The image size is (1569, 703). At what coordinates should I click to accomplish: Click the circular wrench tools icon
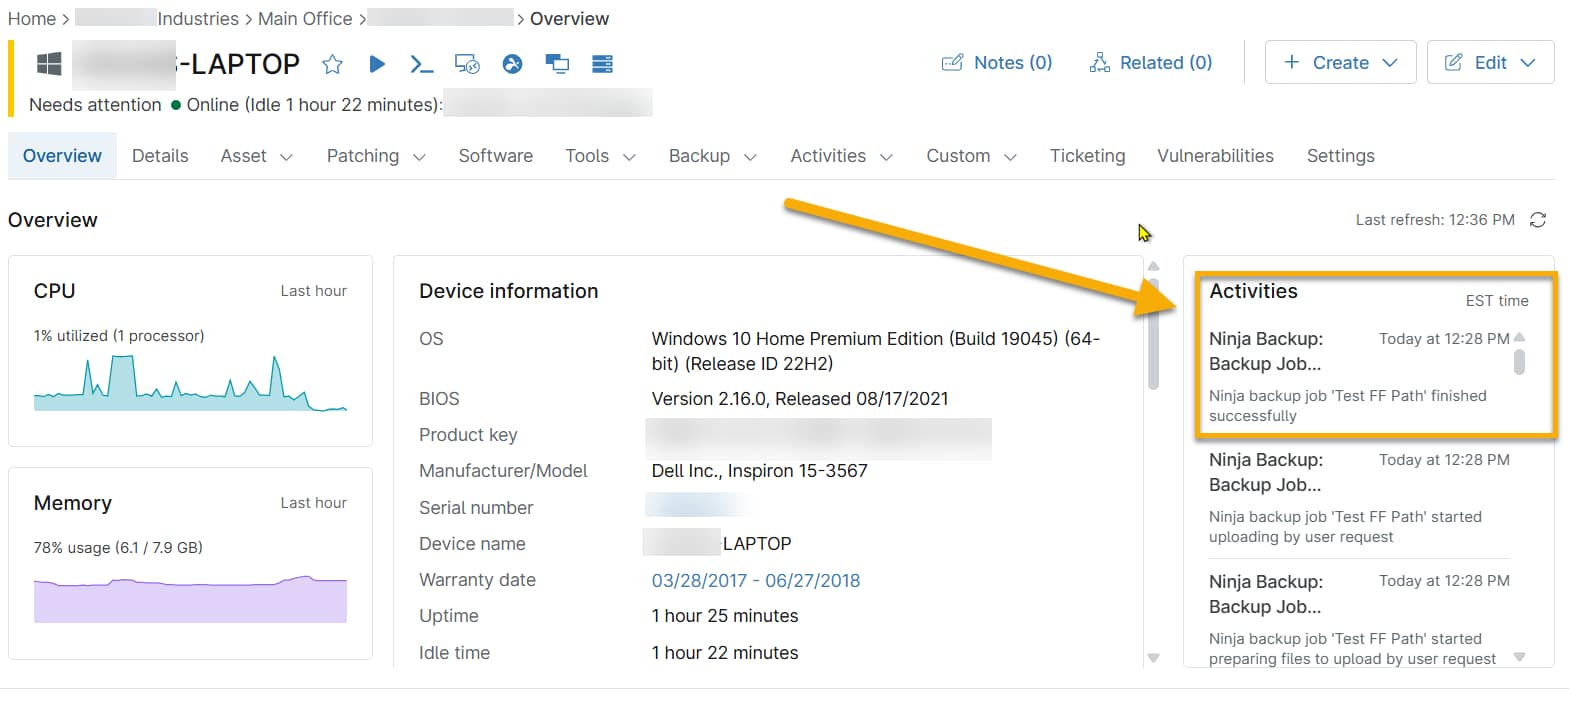(512, 65)
